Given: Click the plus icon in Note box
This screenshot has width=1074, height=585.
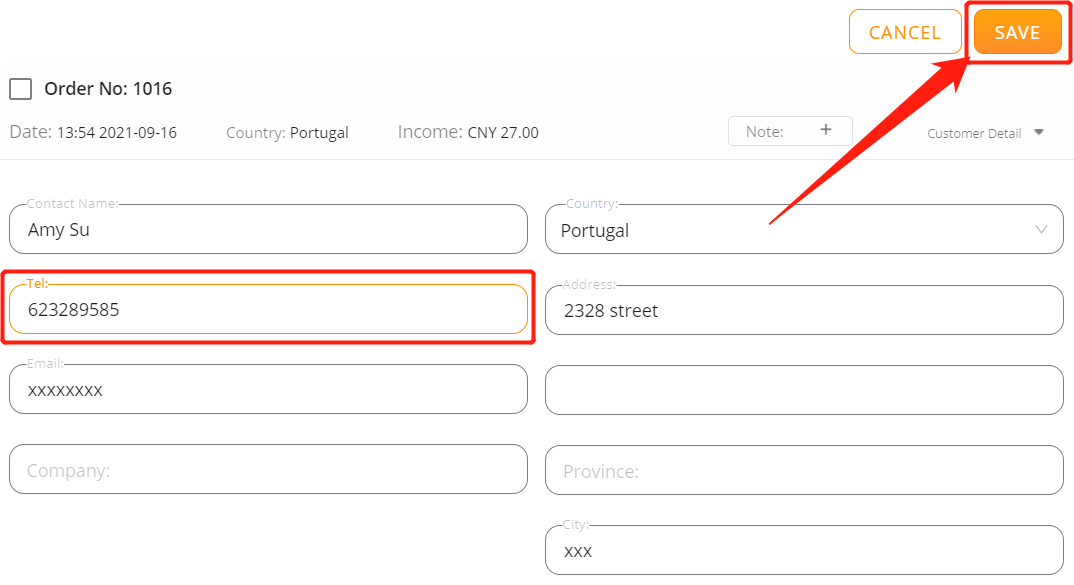Looking at the screenshot, I should [826, 129].
